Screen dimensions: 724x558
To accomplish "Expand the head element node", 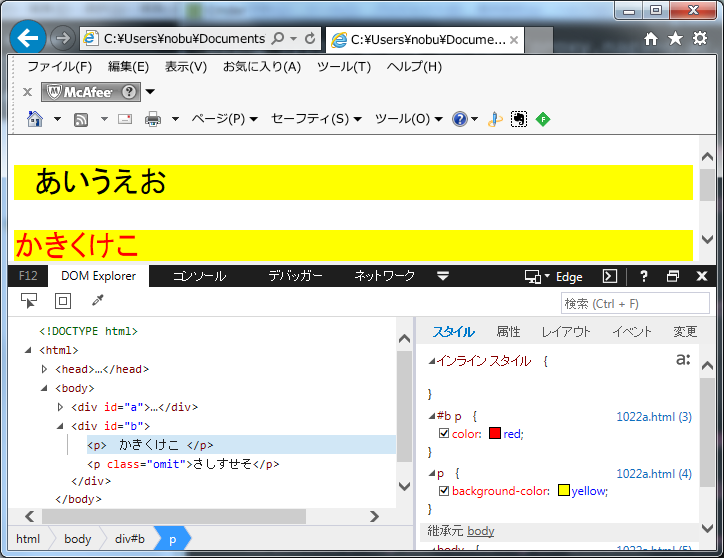I will pos(44,369).
